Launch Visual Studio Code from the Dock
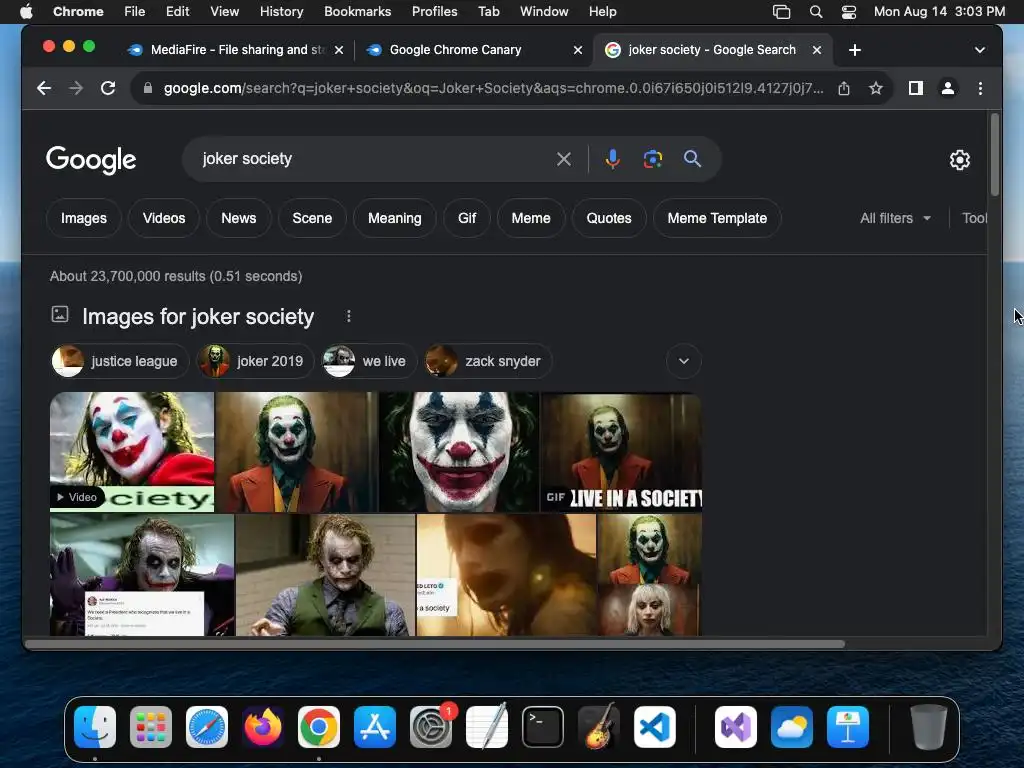 655,727
